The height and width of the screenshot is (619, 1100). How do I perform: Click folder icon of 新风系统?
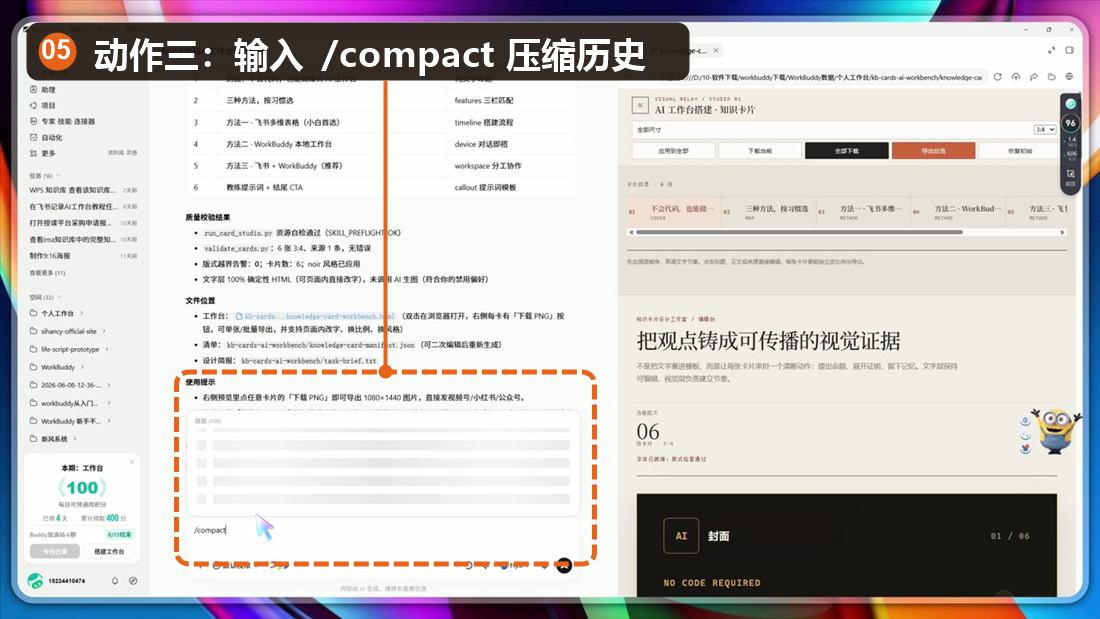(x=34, y=439)
